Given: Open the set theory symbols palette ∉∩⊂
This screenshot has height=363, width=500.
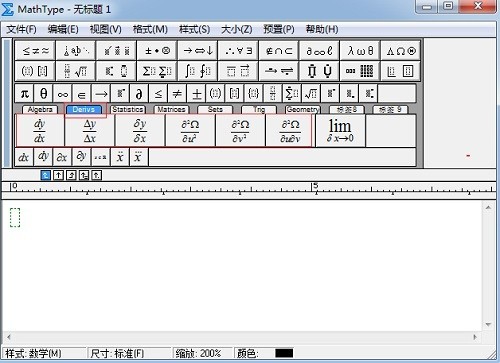Looking at the screenshot, I should click(279, 51).
